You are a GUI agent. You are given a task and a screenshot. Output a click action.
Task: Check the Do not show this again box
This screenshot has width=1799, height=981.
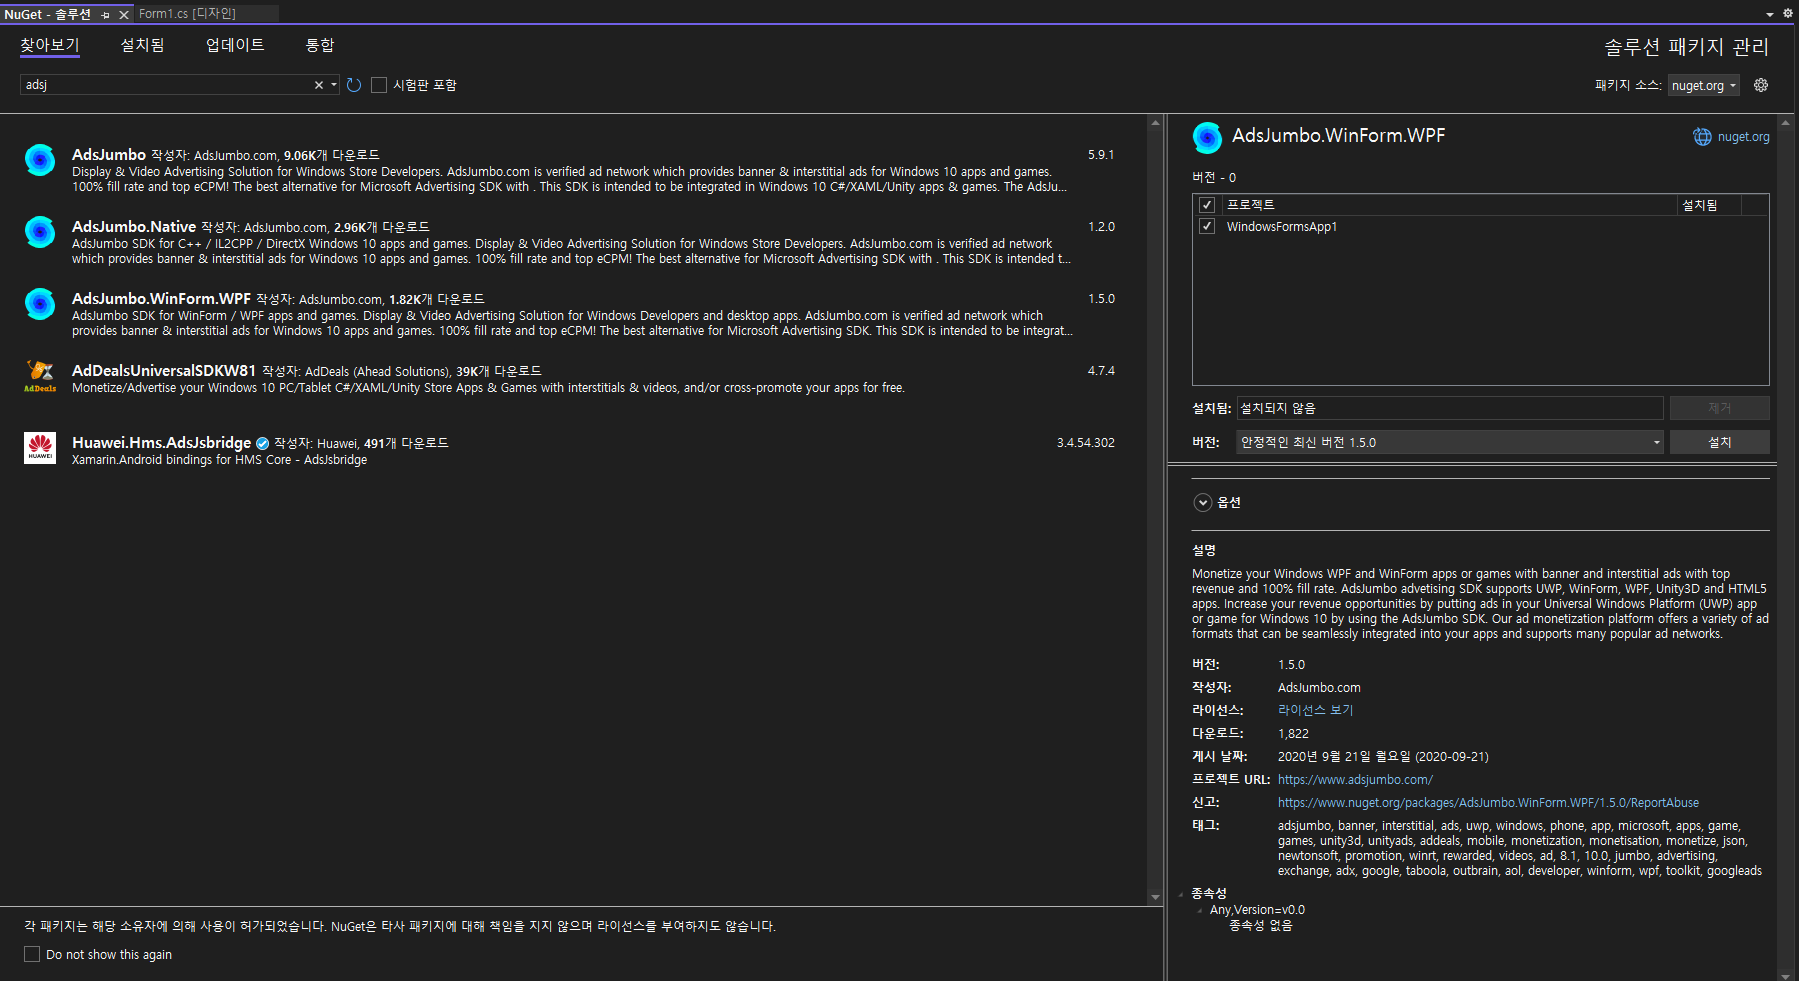[32, 954]
